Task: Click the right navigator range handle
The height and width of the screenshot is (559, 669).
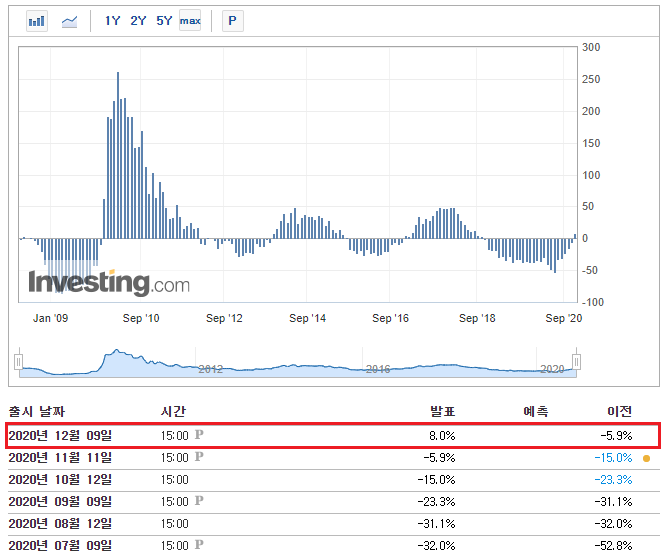Action: click(576, 362)
